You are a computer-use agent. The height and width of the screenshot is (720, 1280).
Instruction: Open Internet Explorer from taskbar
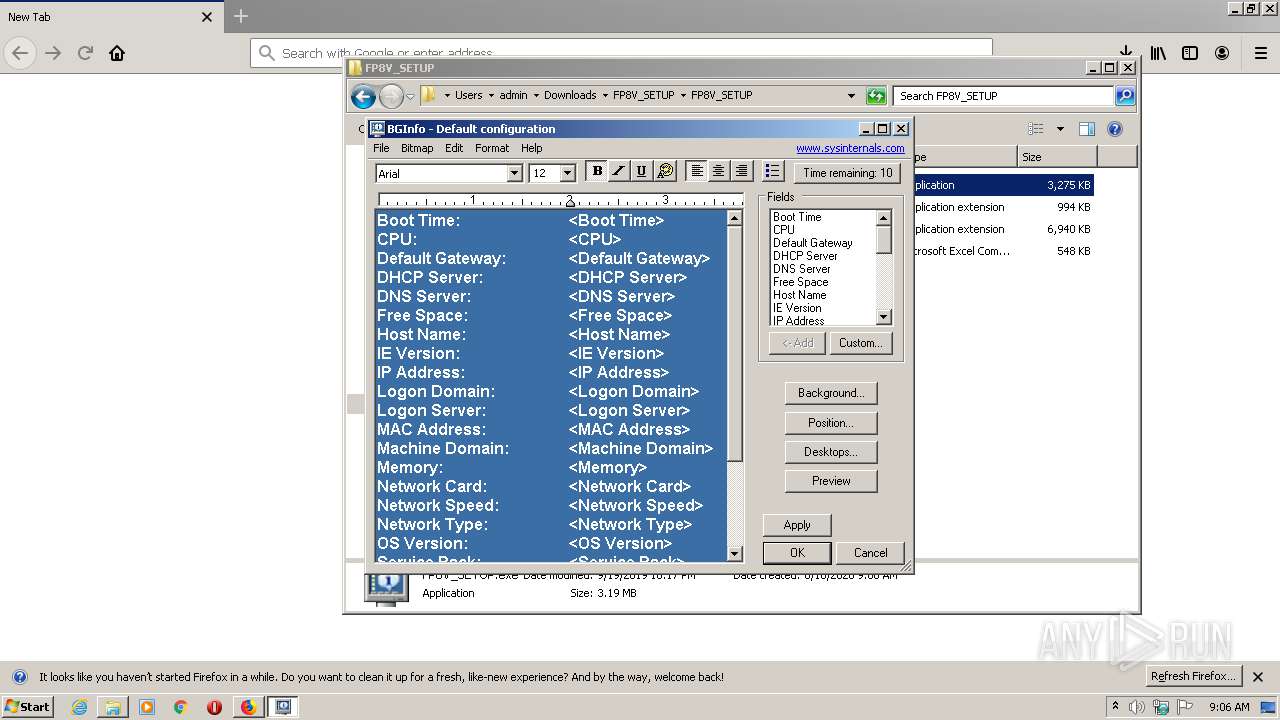(x=79, y=707)
